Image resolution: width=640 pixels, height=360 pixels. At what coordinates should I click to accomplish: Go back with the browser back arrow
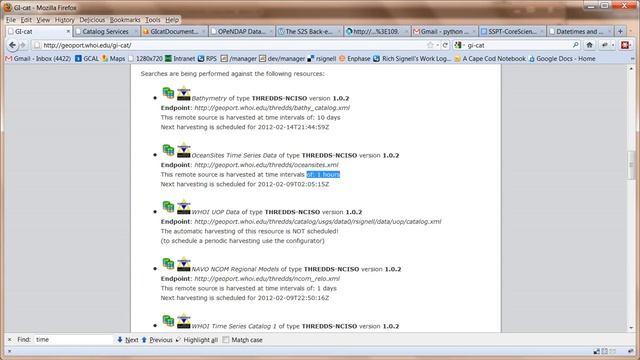point(13,45)
